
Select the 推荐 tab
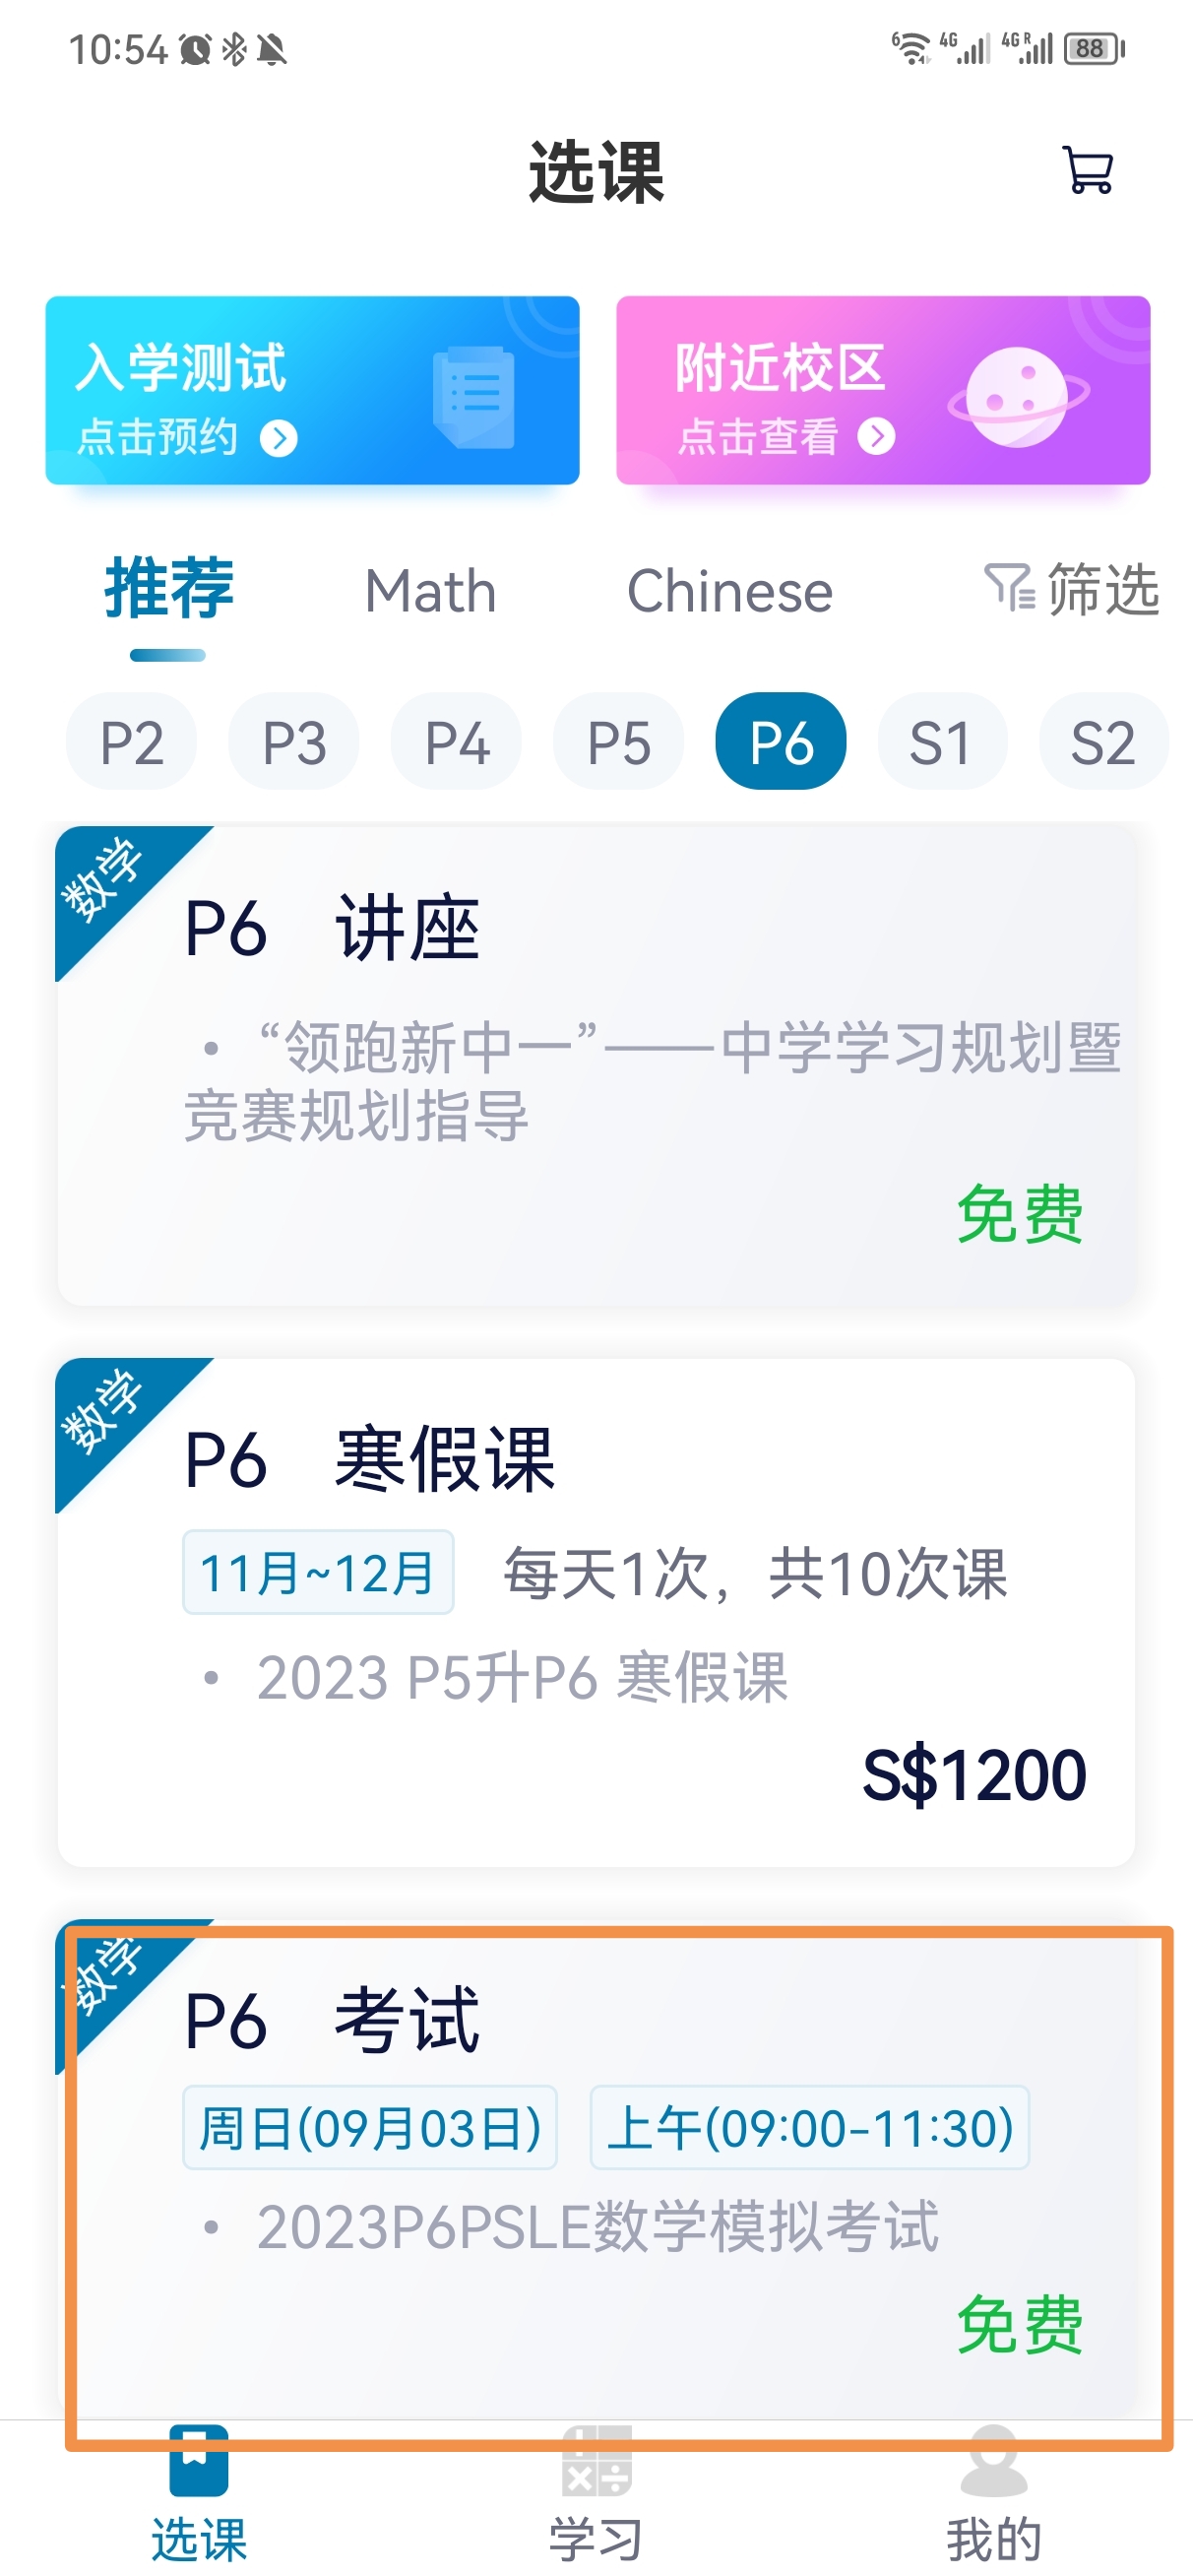[x=168, y=589]
